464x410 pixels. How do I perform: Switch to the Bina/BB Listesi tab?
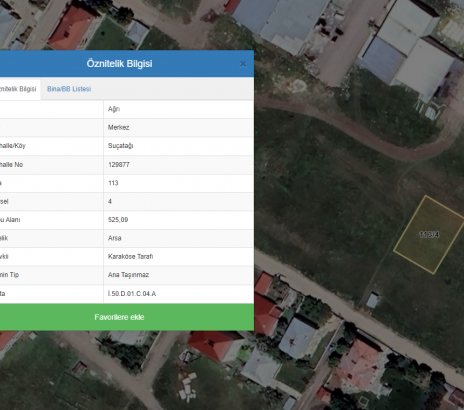click(69, 89)
